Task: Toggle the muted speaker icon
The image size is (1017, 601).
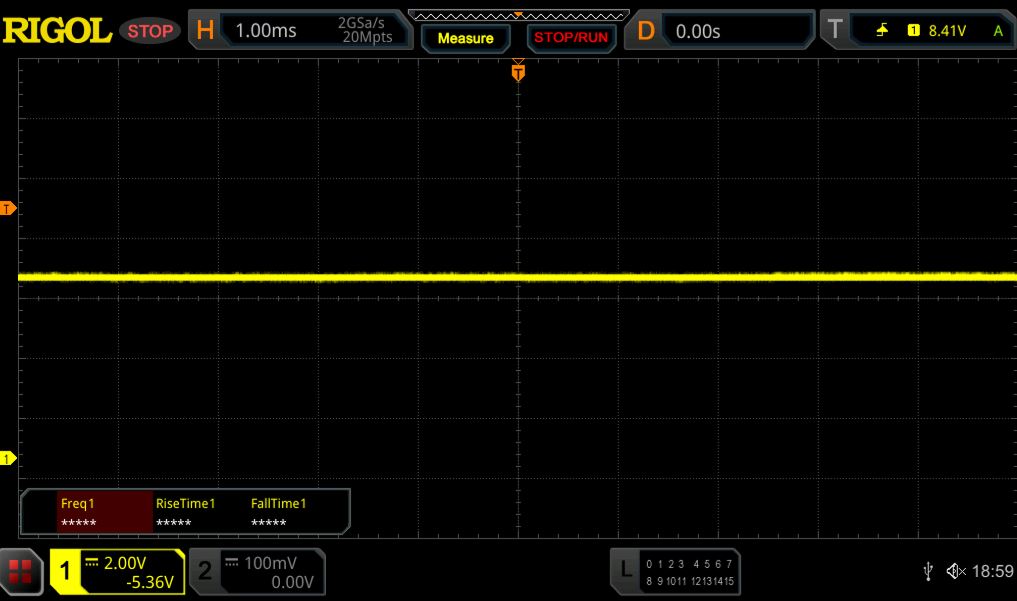Action: click(956, 571)
